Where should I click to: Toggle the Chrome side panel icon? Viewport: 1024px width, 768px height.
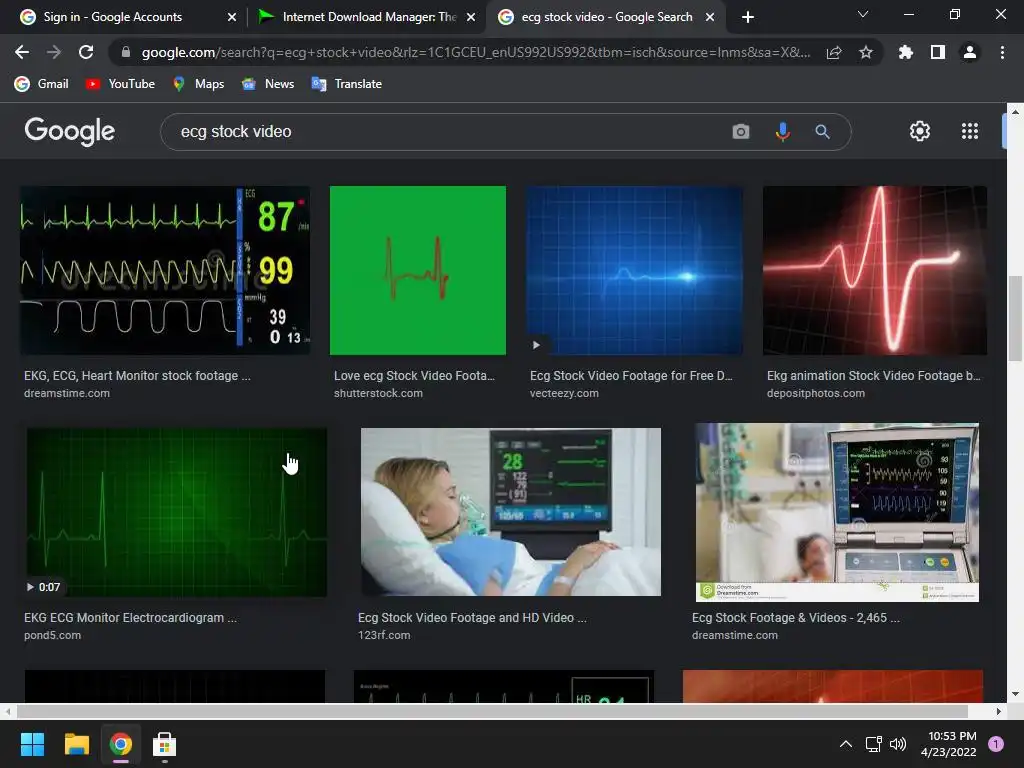pyautogui.click(x=938, y=52)
